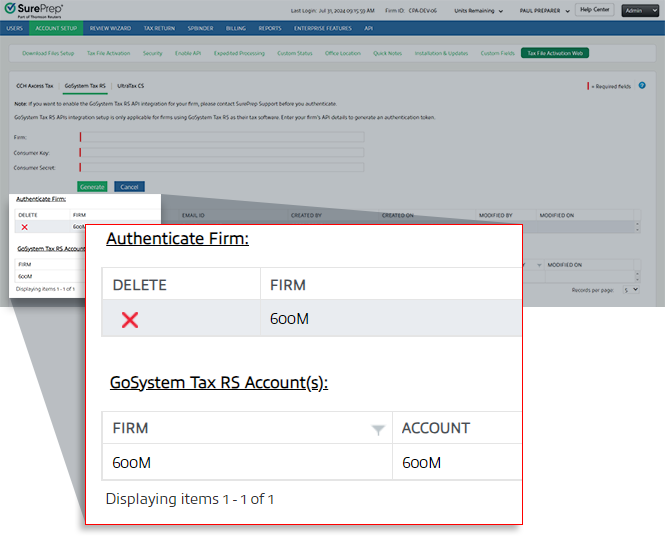Switch to Download Files Setup tab

pos(48,53)
